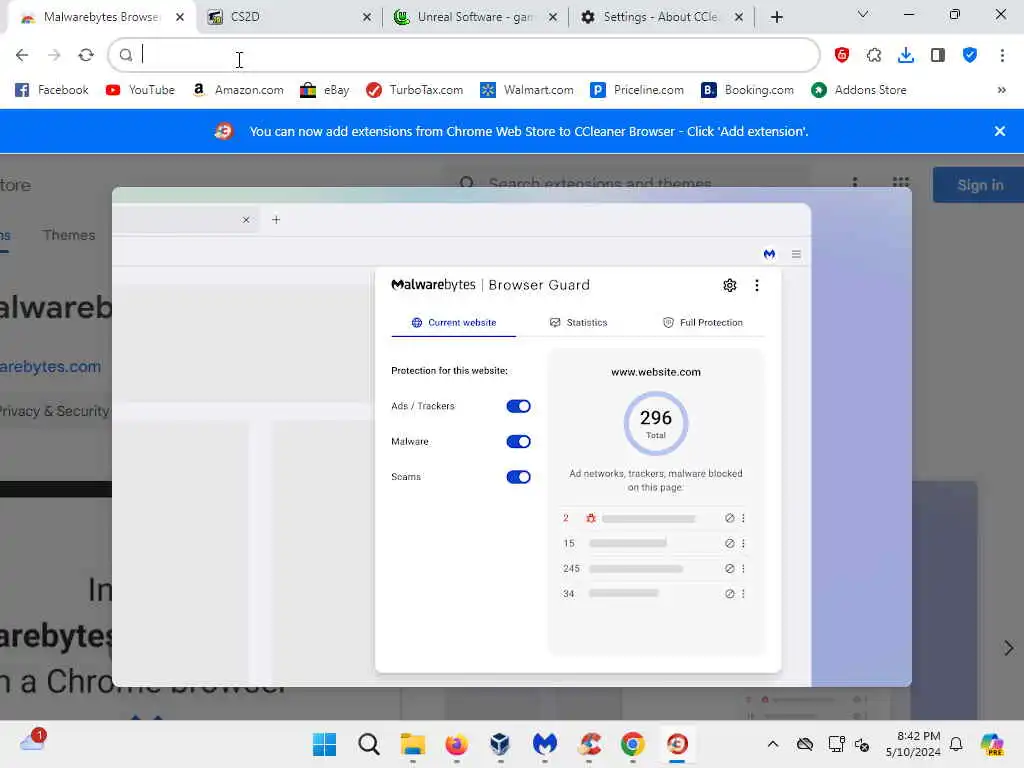Open the TurboTax.com bookmark
Viewport: 1024px width, 768px height.
click(x=414, y=90)
